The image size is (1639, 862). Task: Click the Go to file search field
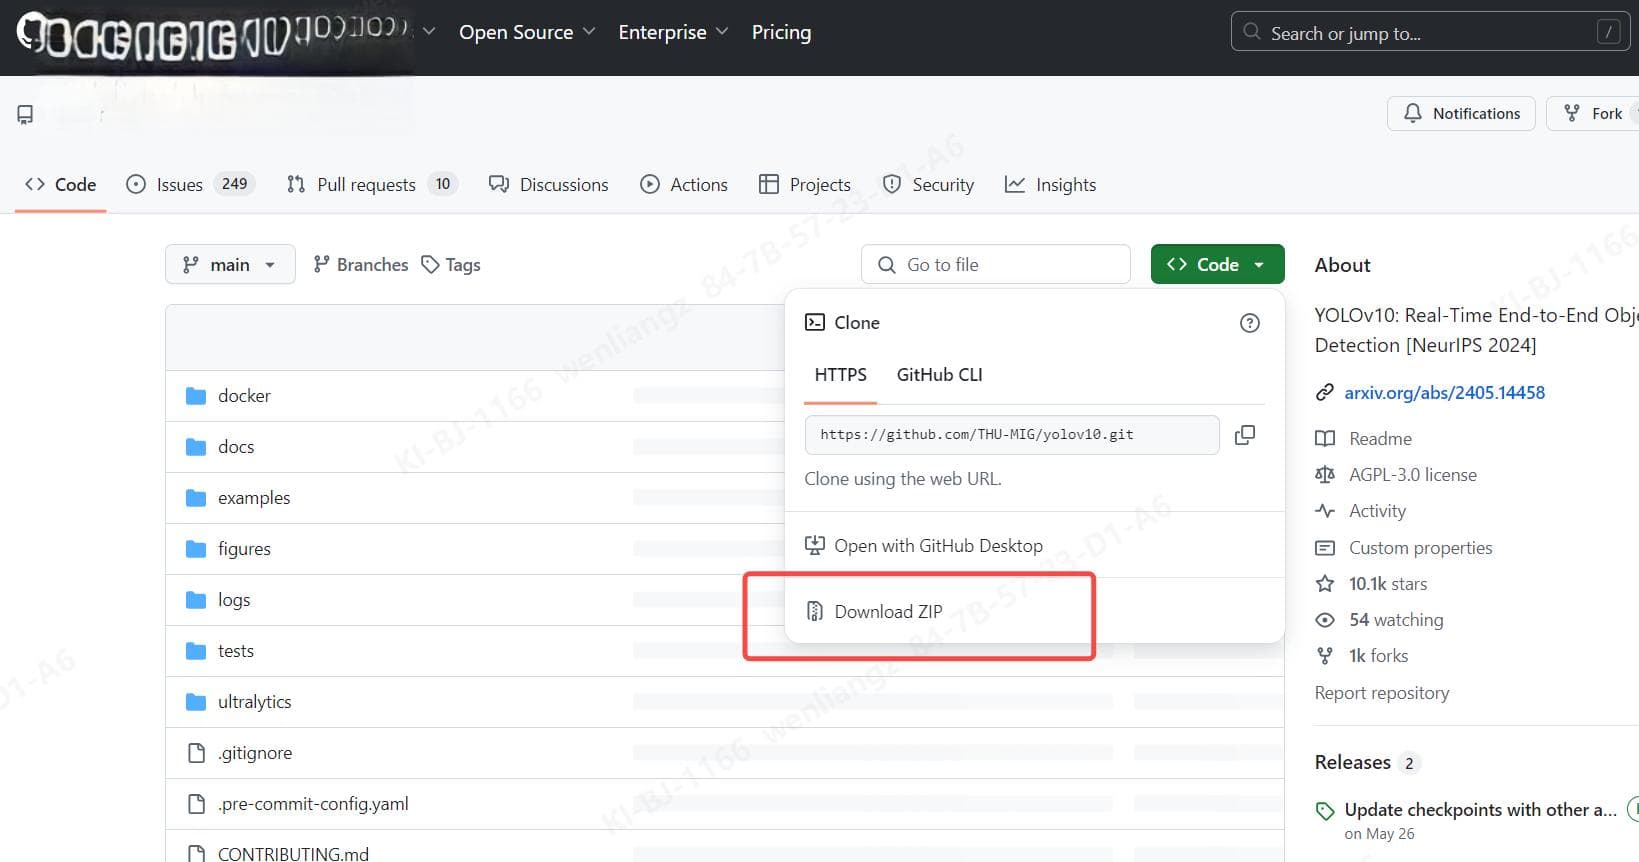995,264
